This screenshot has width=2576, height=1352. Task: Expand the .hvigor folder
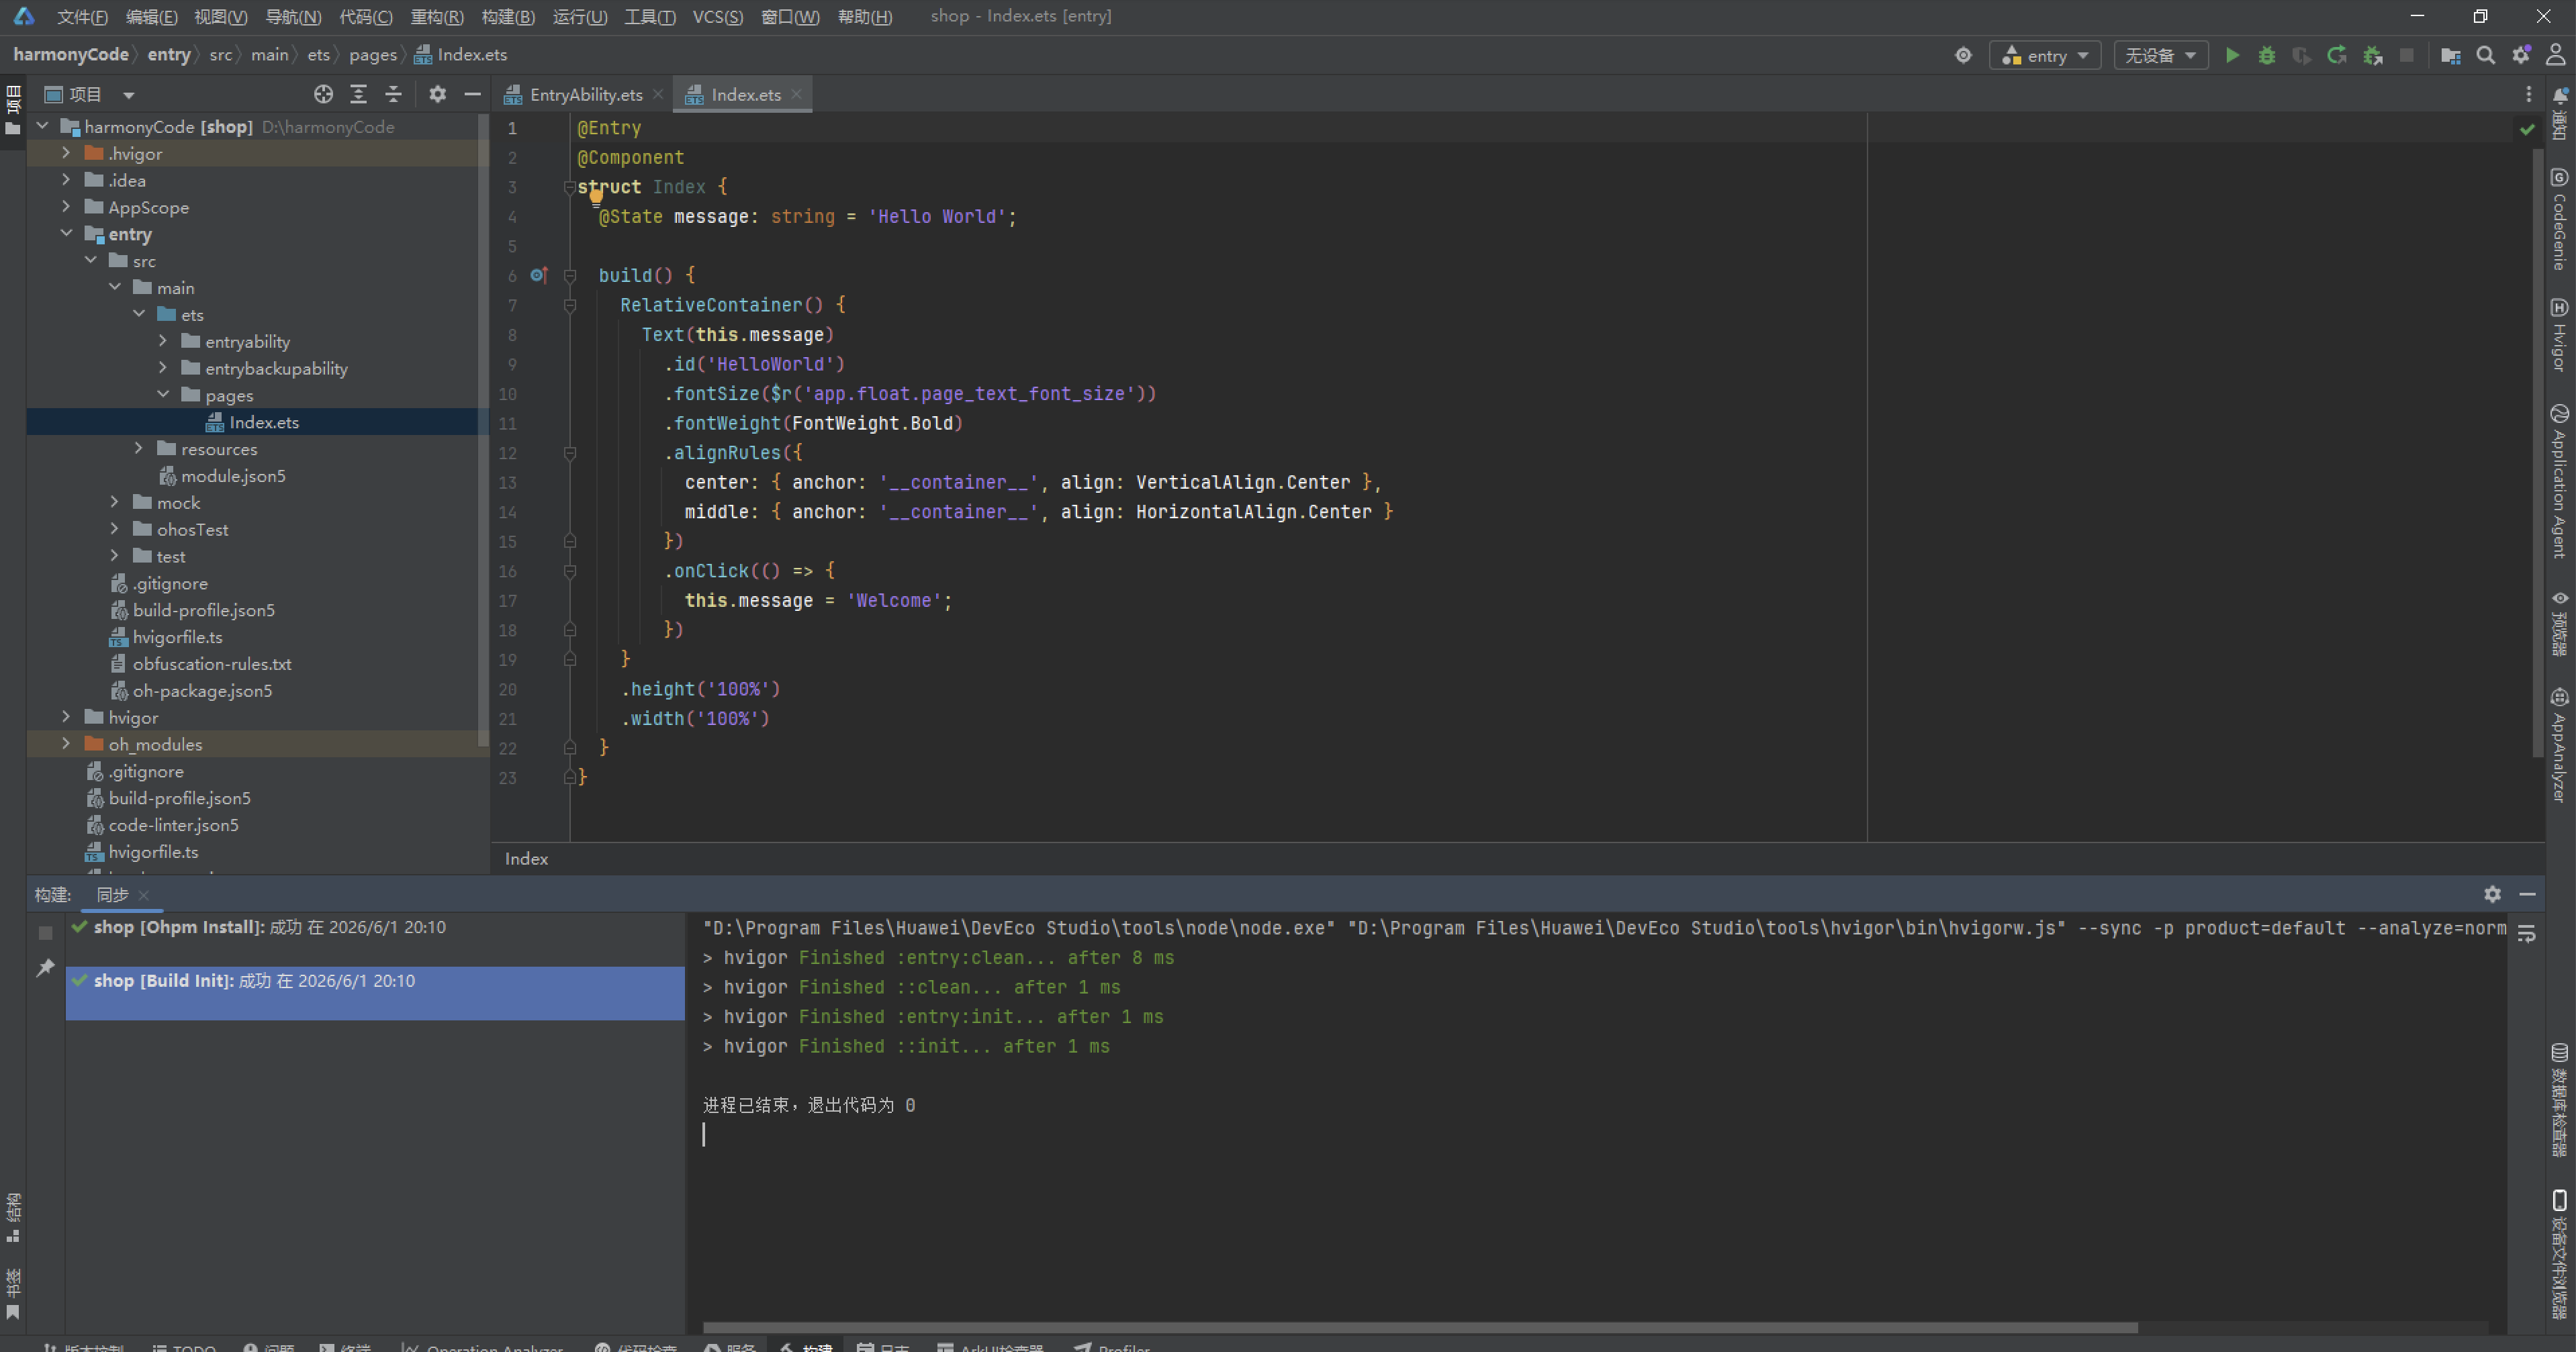(66, 153)
